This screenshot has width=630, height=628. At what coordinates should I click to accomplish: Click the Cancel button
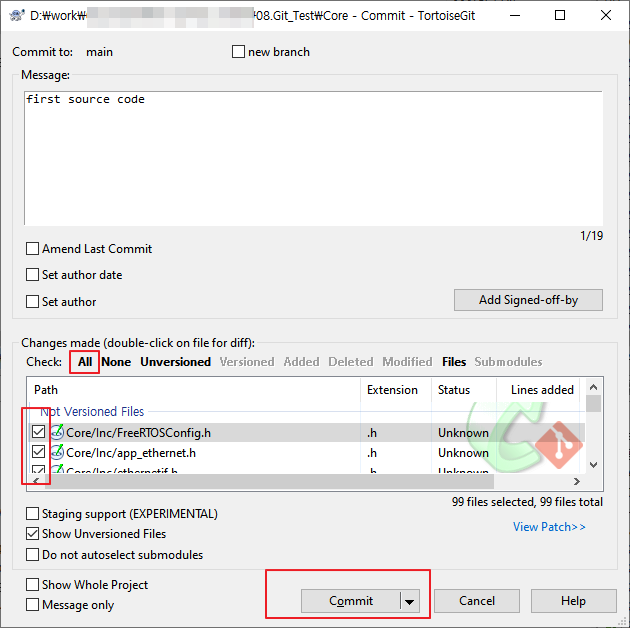[477, 601]
